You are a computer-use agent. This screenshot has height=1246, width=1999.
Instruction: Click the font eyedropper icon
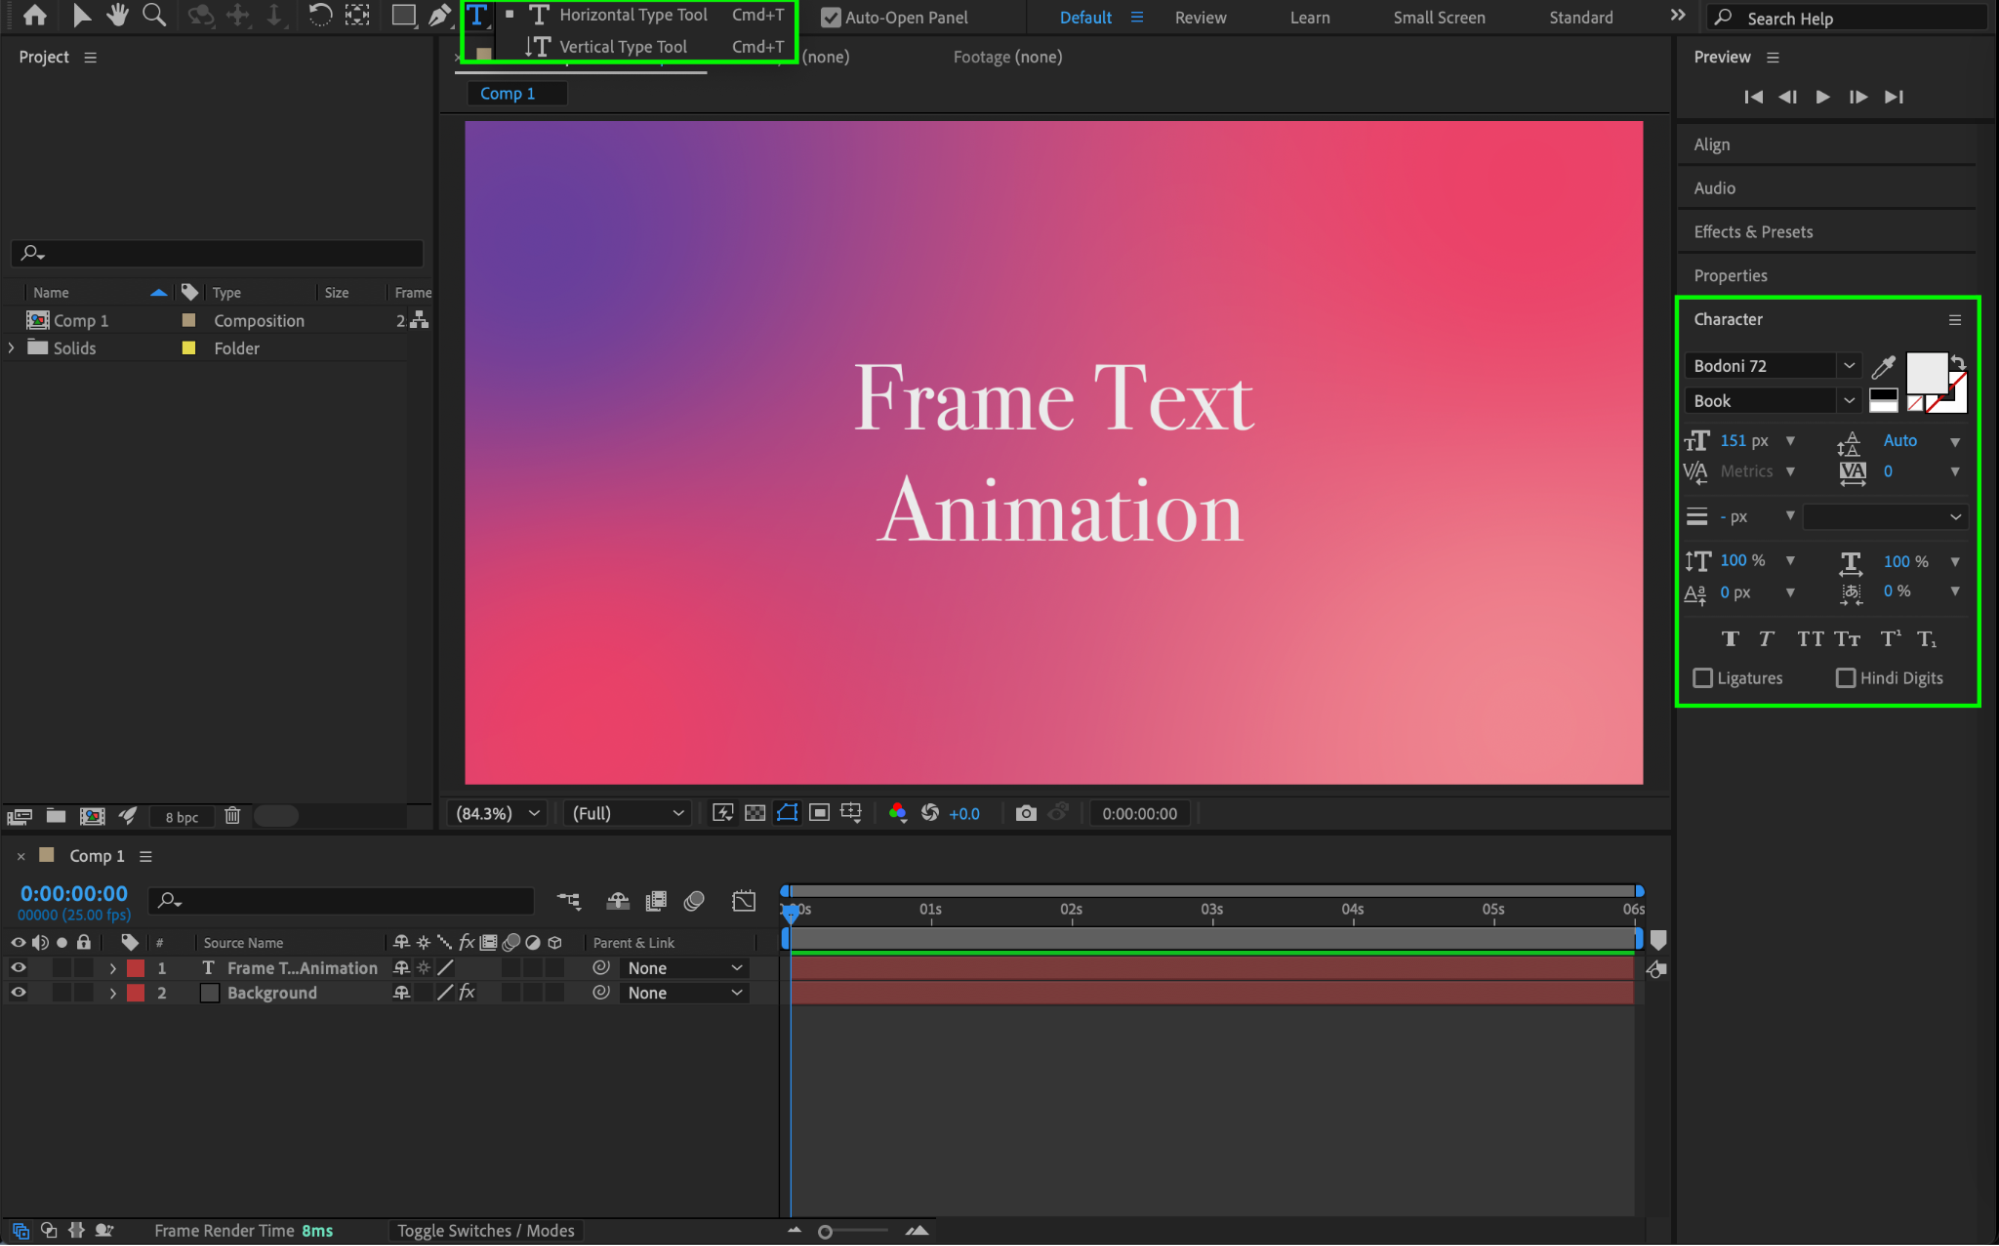[1883, 366]
